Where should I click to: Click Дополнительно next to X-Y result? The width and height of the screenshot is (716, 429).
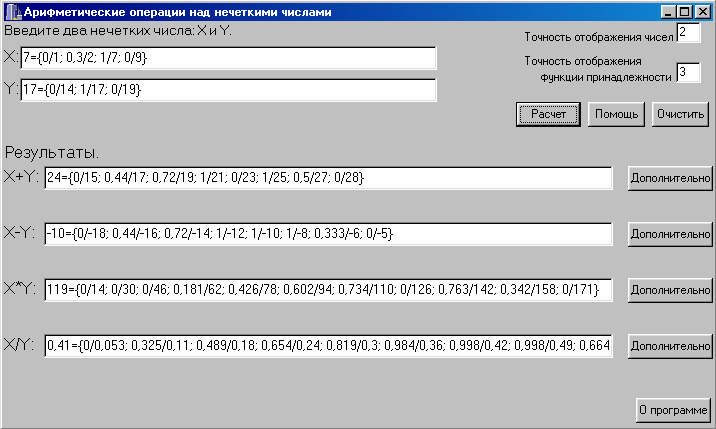(670, 234)
